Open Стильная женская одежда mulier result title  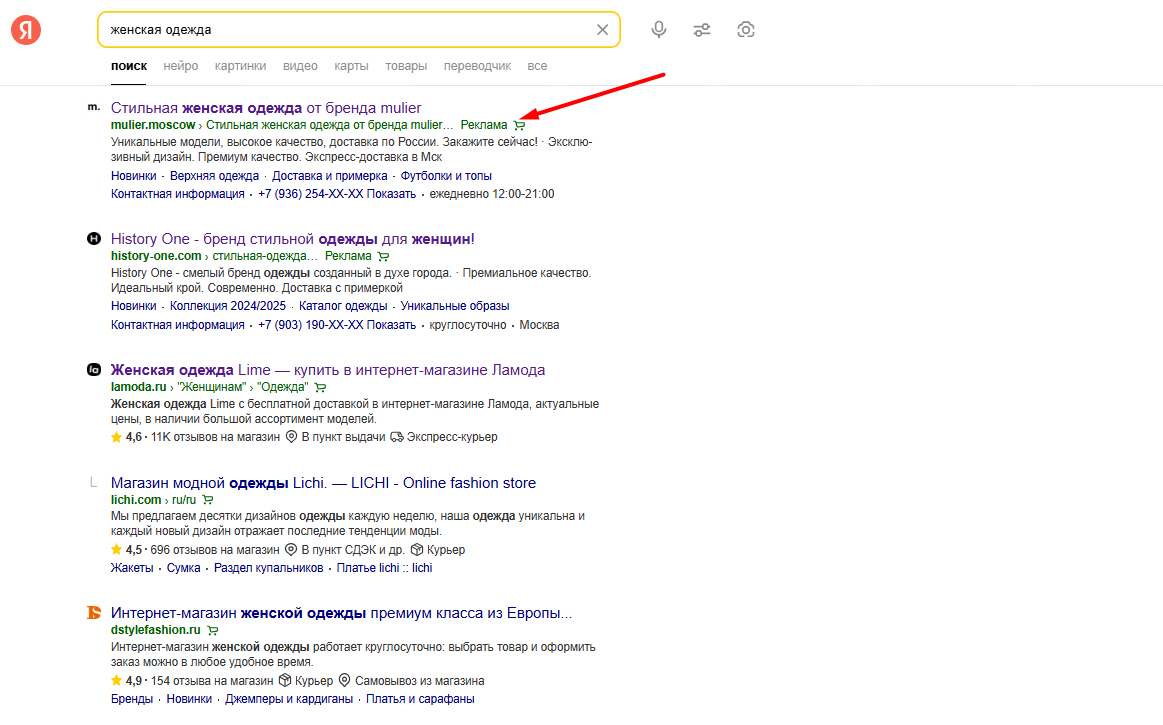(266, 108)
